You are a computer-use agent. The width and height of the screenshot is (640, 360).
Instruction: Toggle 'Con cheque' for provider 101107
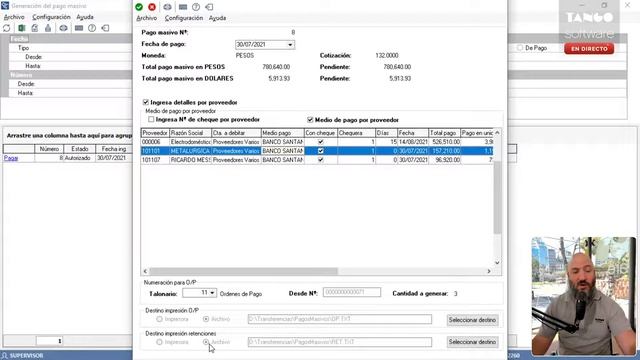pyautogui.click(x=321, y=160)
